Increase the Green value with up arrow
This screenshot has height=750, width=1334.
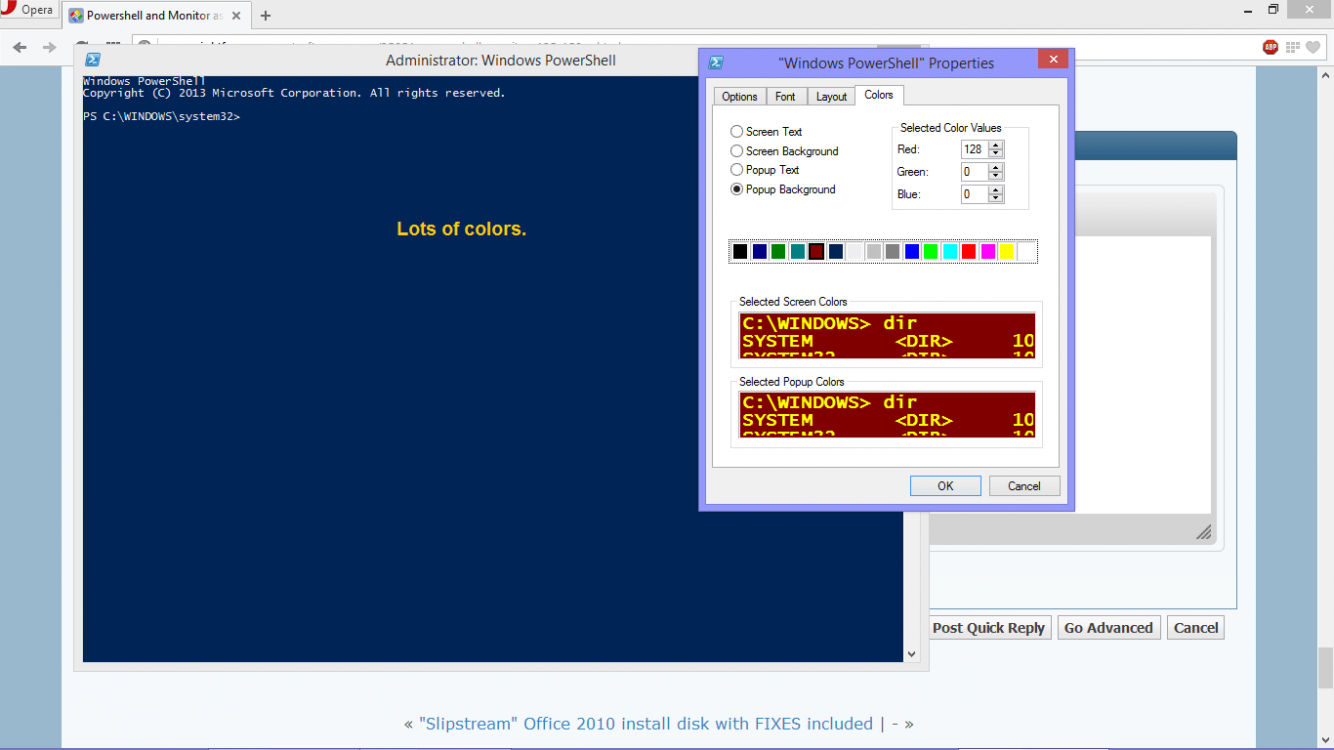[x=995, y=168]
